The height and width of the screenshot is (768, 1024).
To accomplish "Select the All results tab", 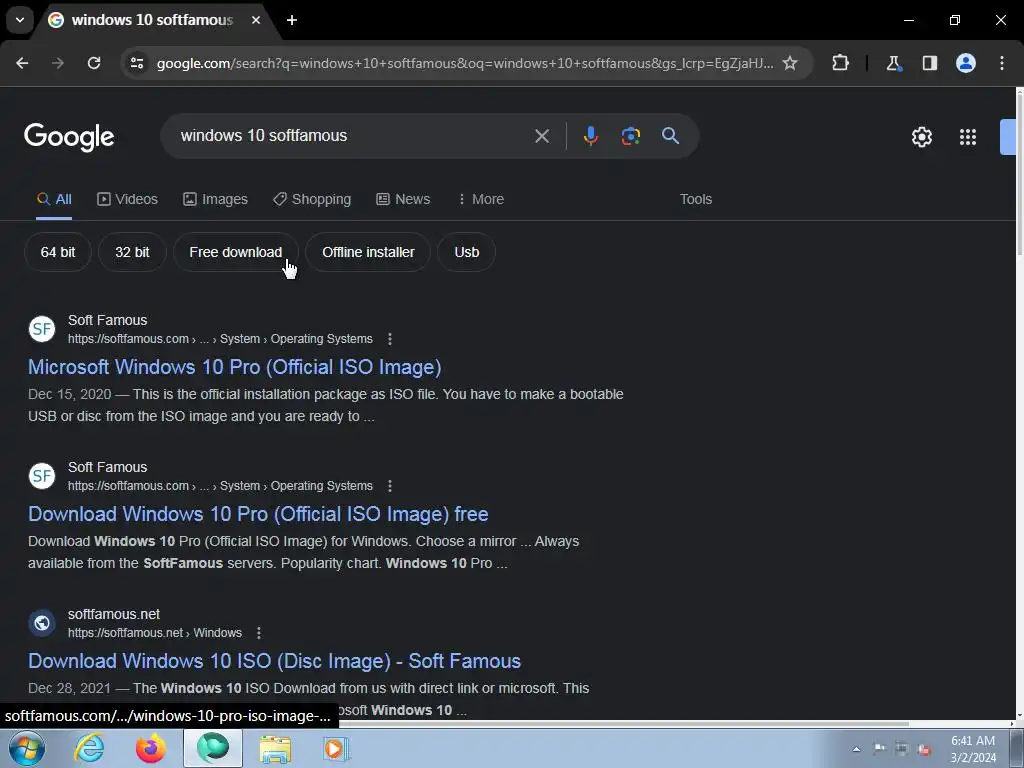I will point(54,199).
